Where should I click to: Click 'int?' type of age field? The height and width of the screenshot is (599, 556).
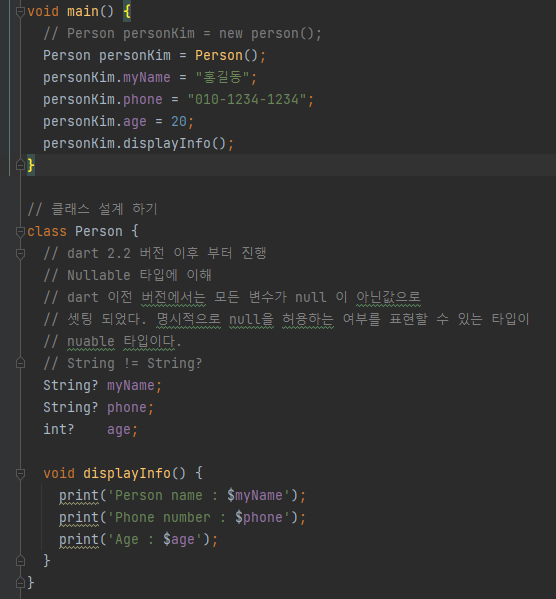(x=58, y=429)
